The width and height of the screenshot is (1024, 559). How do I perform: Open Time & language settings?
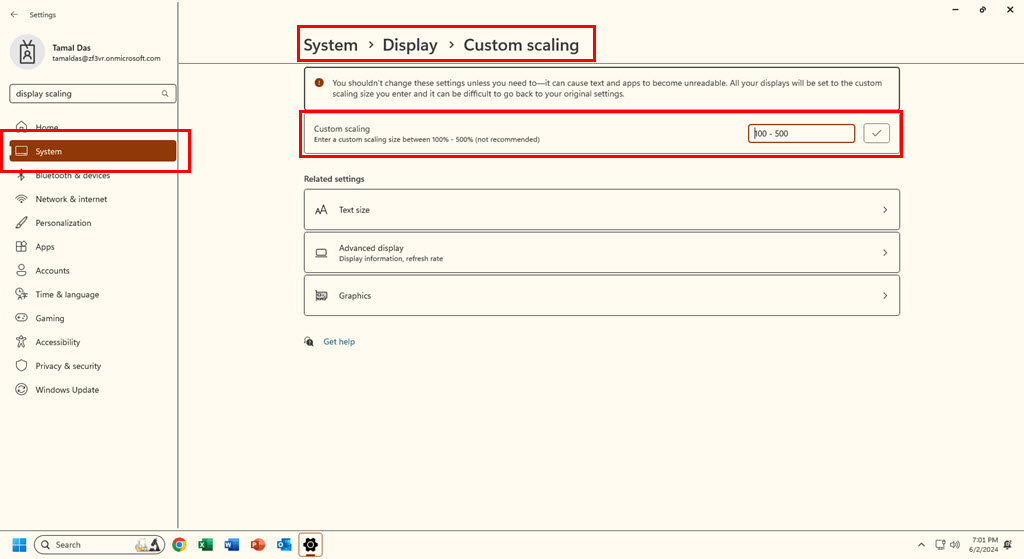pos(93,295)
